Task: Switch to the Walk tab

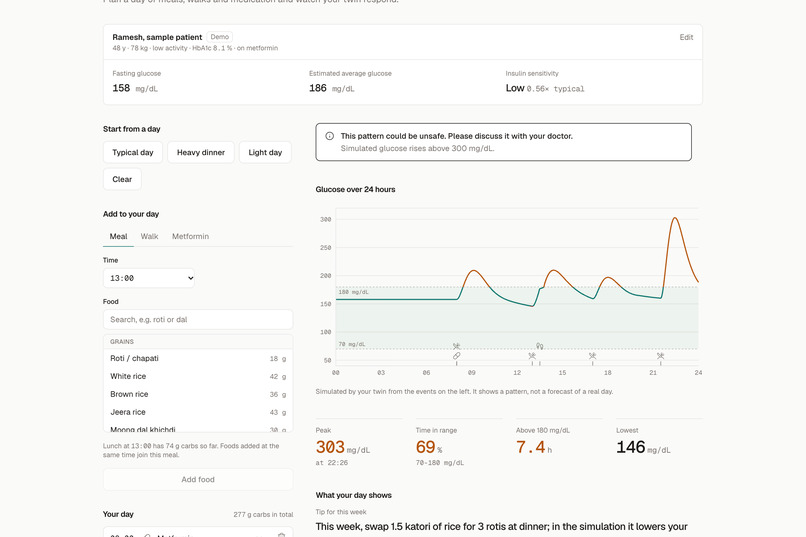Action: (x=150, y=236)
